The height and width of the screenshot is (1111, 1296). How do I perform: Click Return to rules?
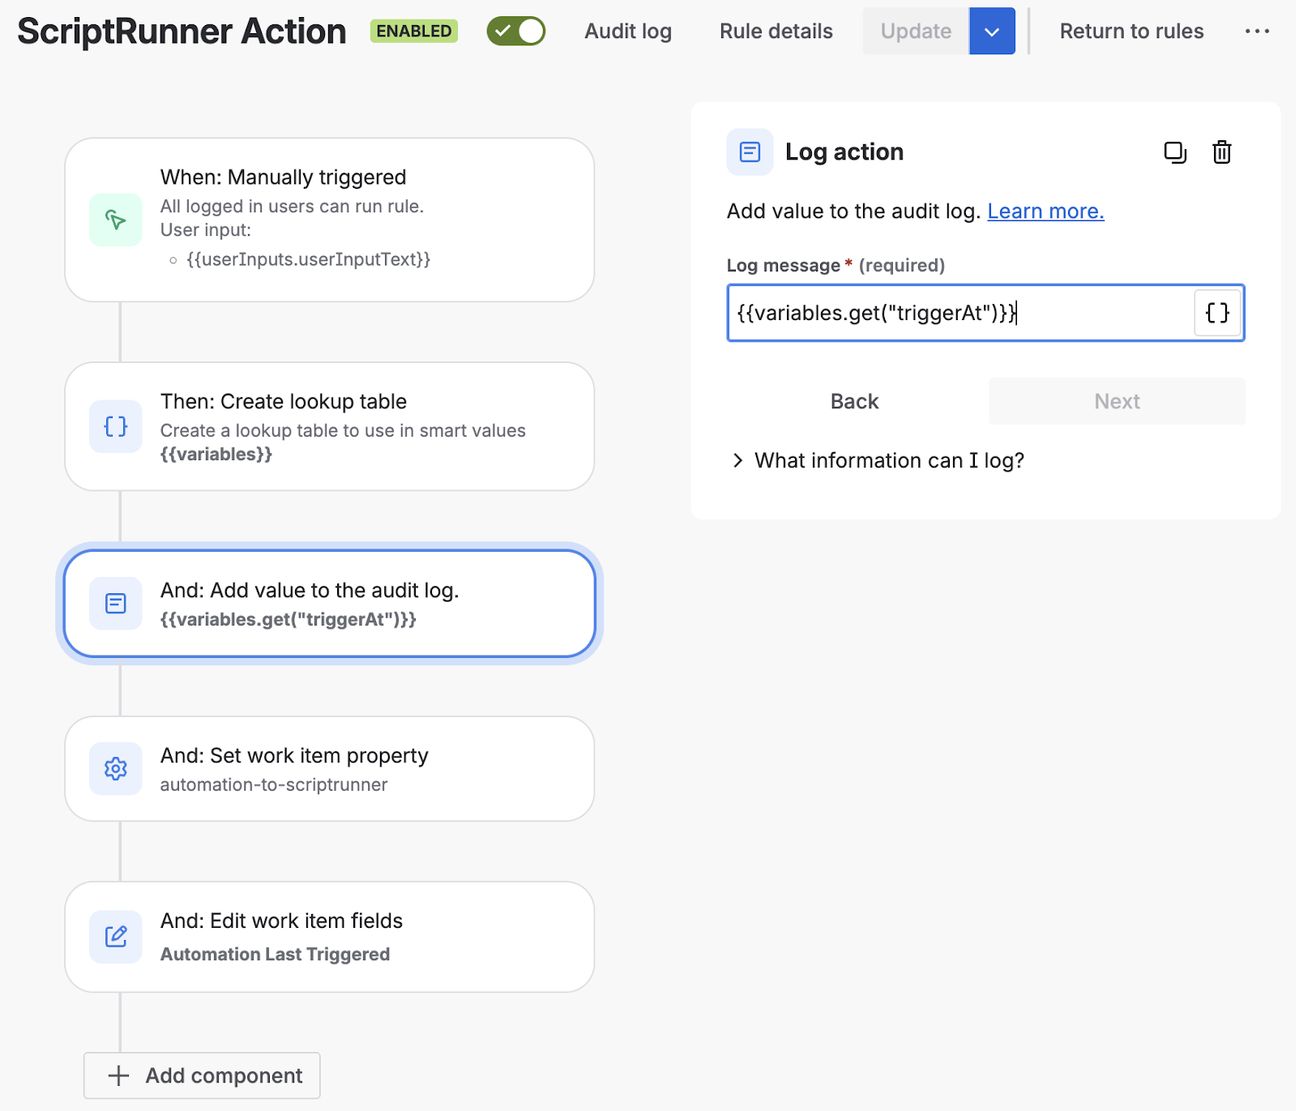[x=1132, y=31]
